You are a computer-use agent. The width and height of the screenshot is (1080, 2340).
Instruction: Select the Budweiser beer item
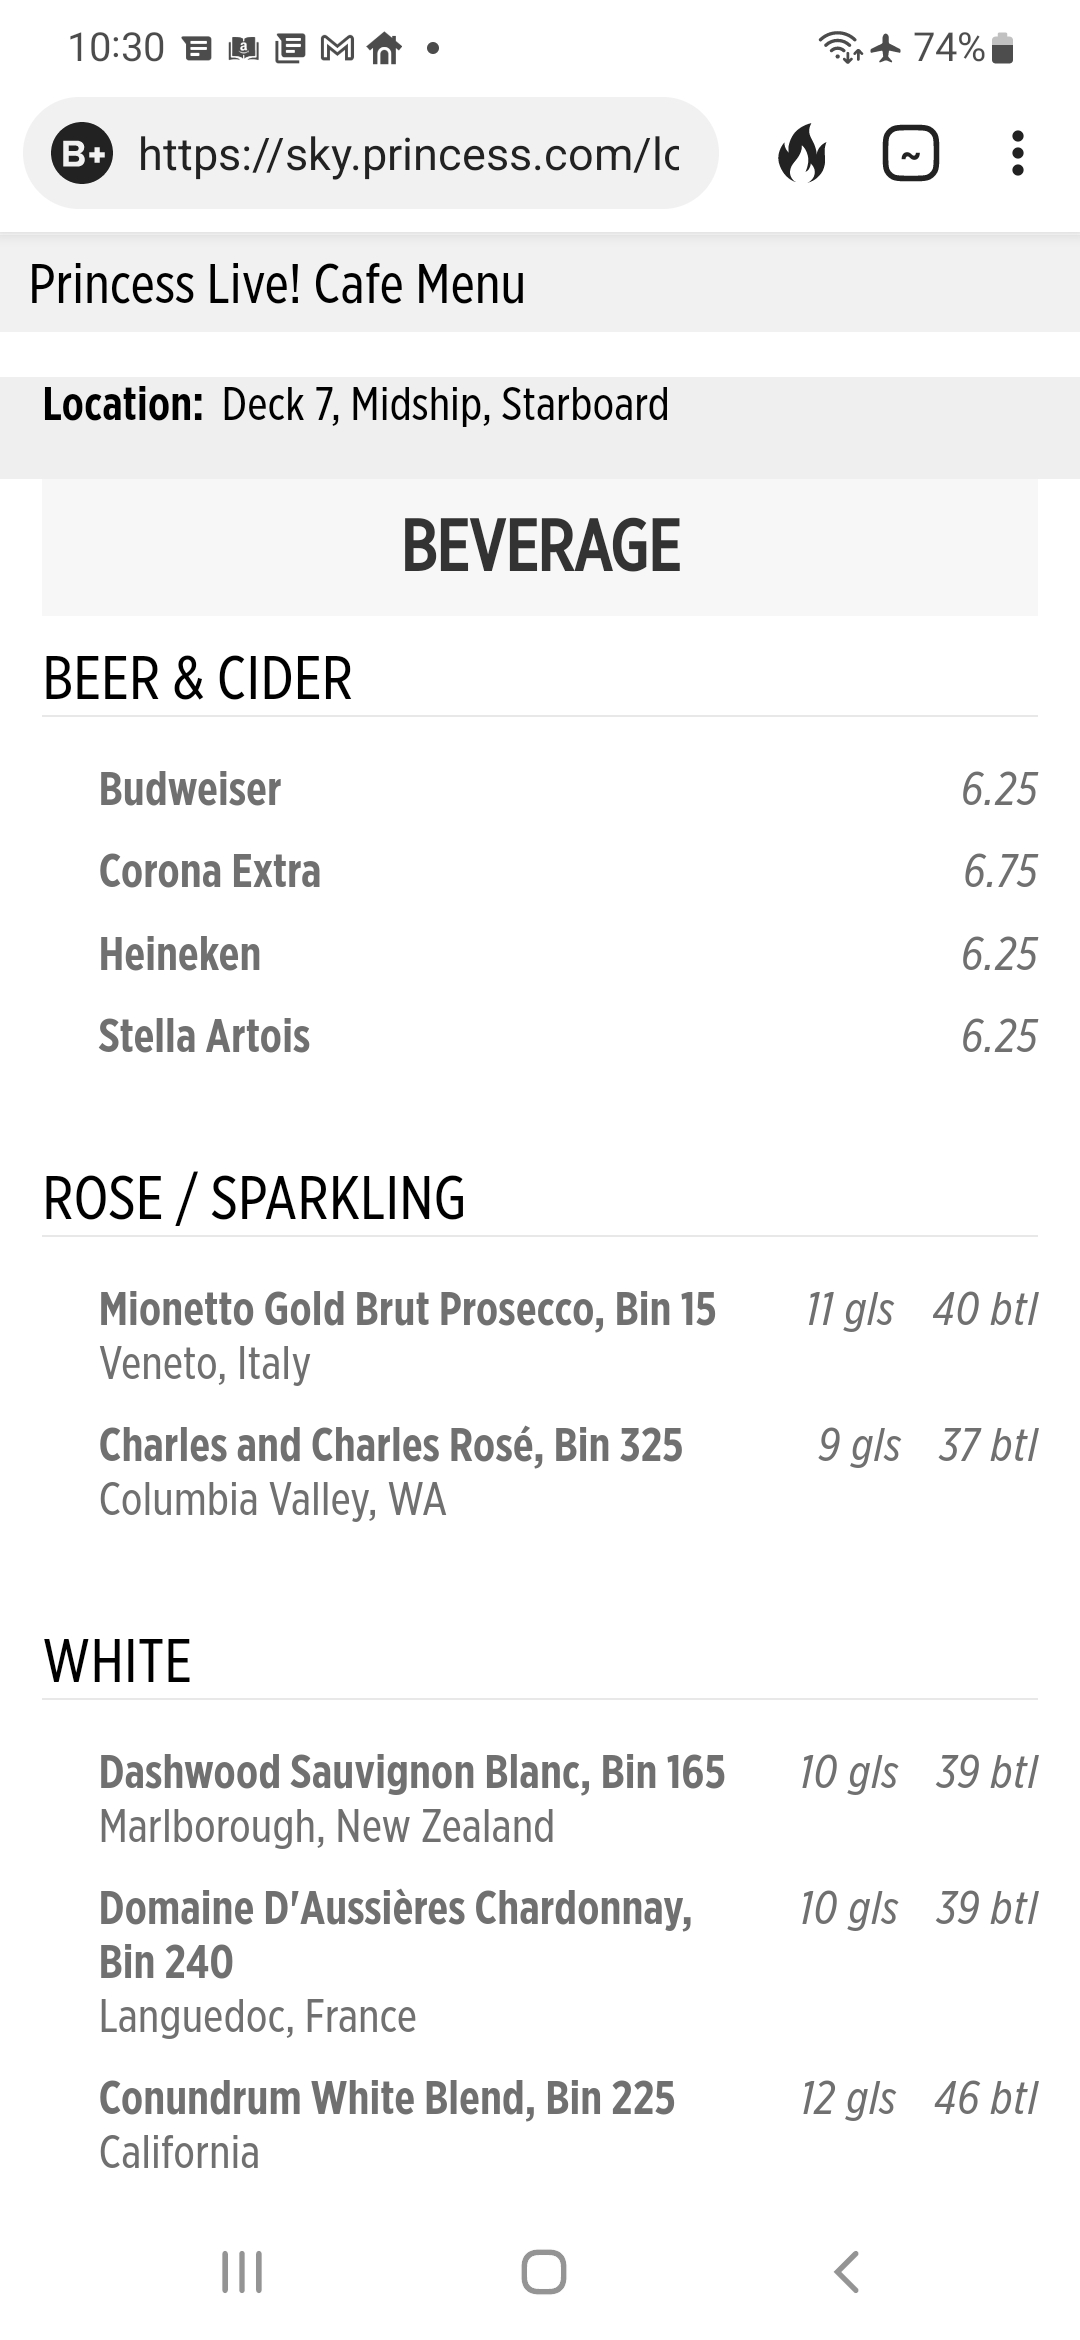568,789
